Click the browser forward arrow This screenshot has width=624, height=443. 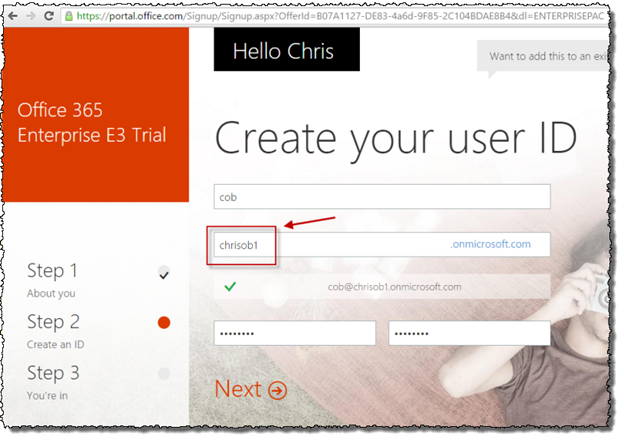click(31, 16)
